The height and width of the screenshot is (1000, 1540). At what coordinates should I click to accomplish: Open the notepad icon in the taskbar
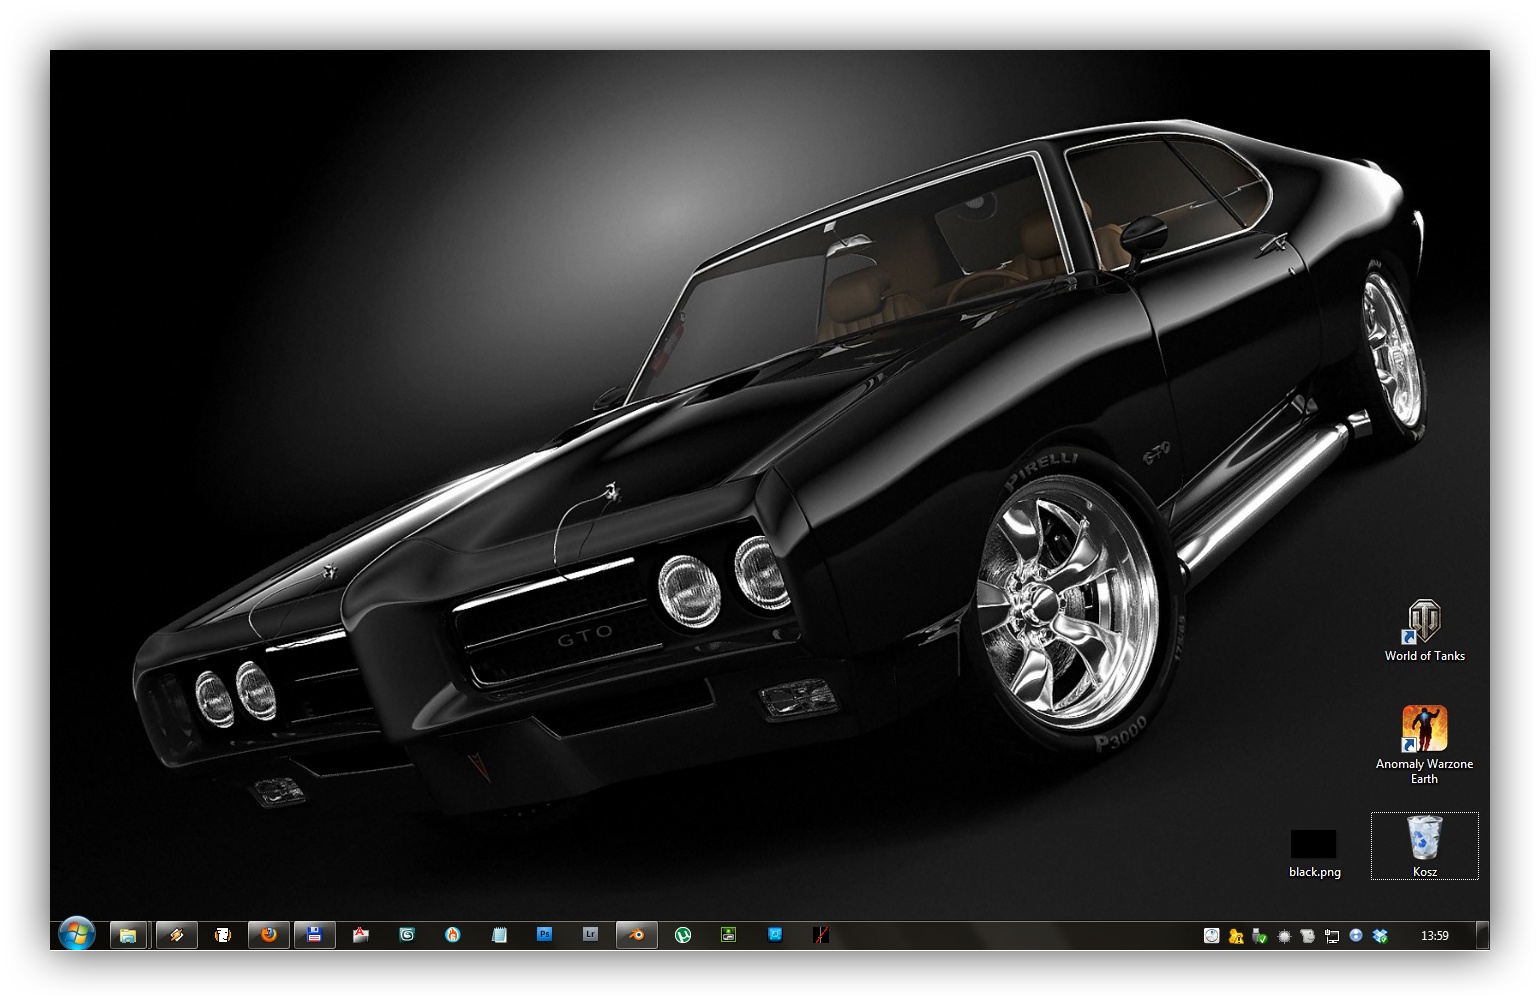pos(499,935)
